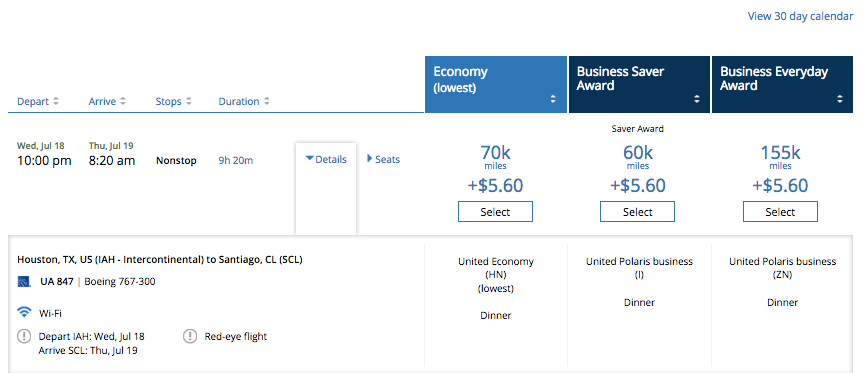Switch to the Business Everyday Award column header

(782, 84)
